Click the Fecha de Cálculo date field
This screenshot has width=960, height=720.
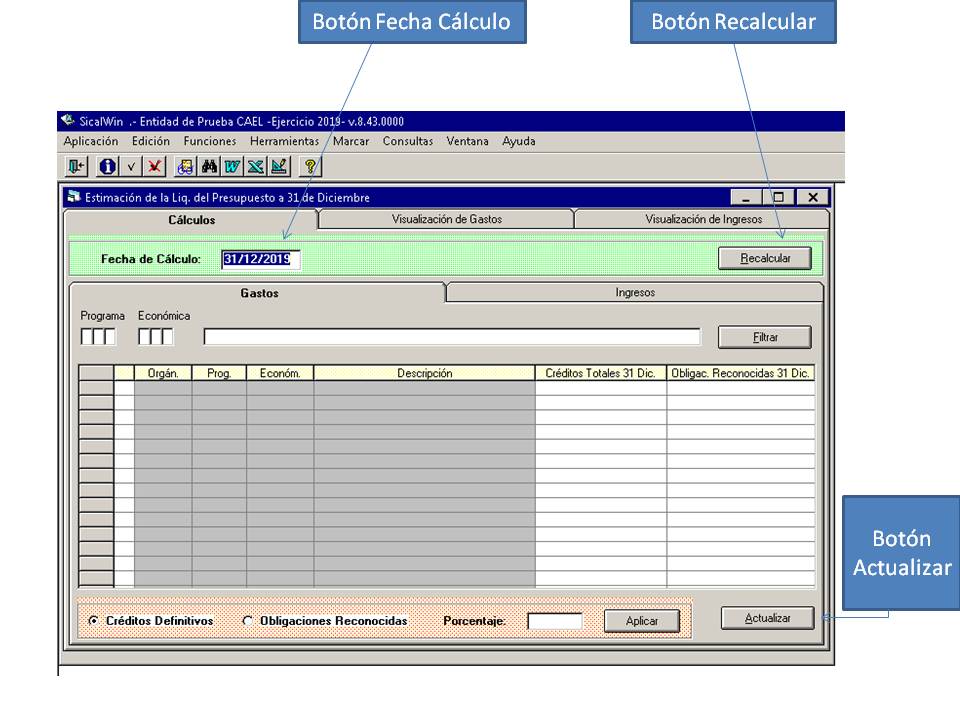260,259
